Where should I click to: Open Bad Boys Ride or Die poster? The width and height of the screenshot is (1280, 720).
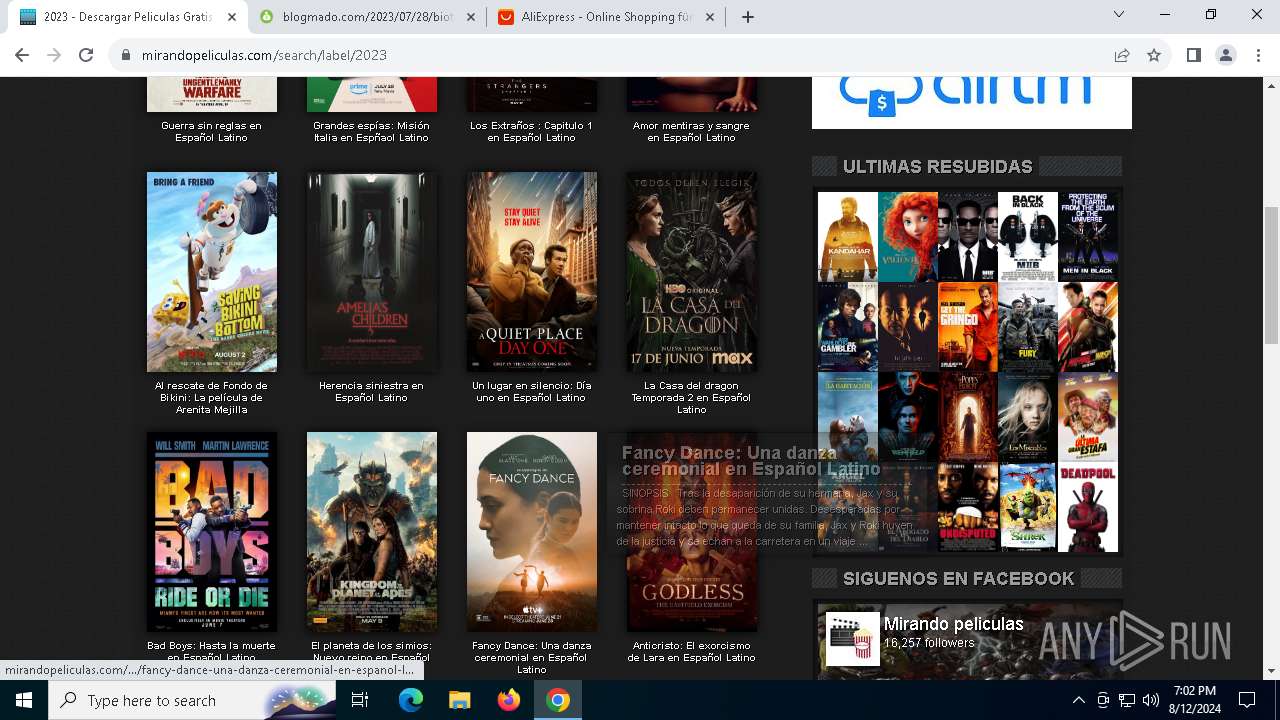point(212,532)
